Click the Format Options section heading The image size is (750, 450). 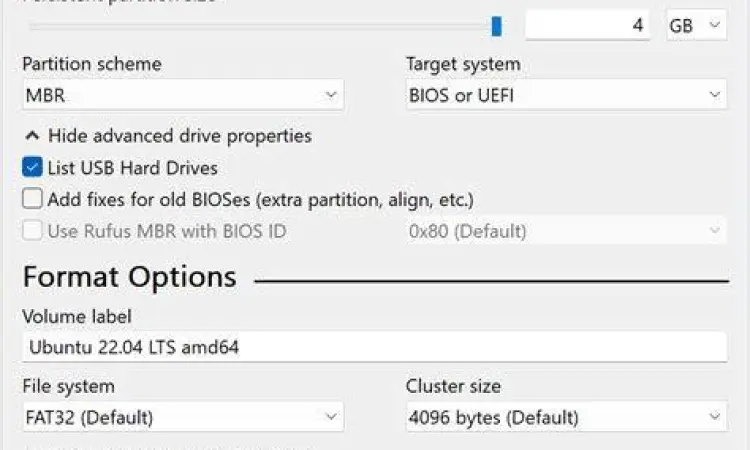[129, 277]
